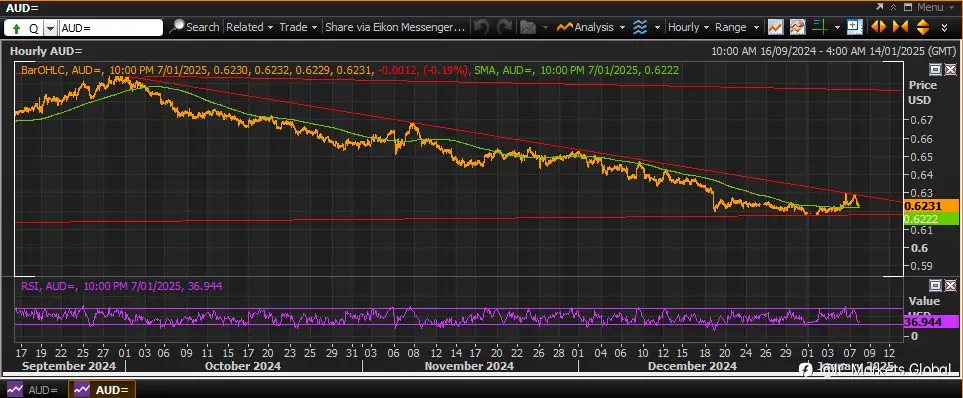Close the RSI pane
963x398 pixels.
pyautogui.click(x=950, y=285)
